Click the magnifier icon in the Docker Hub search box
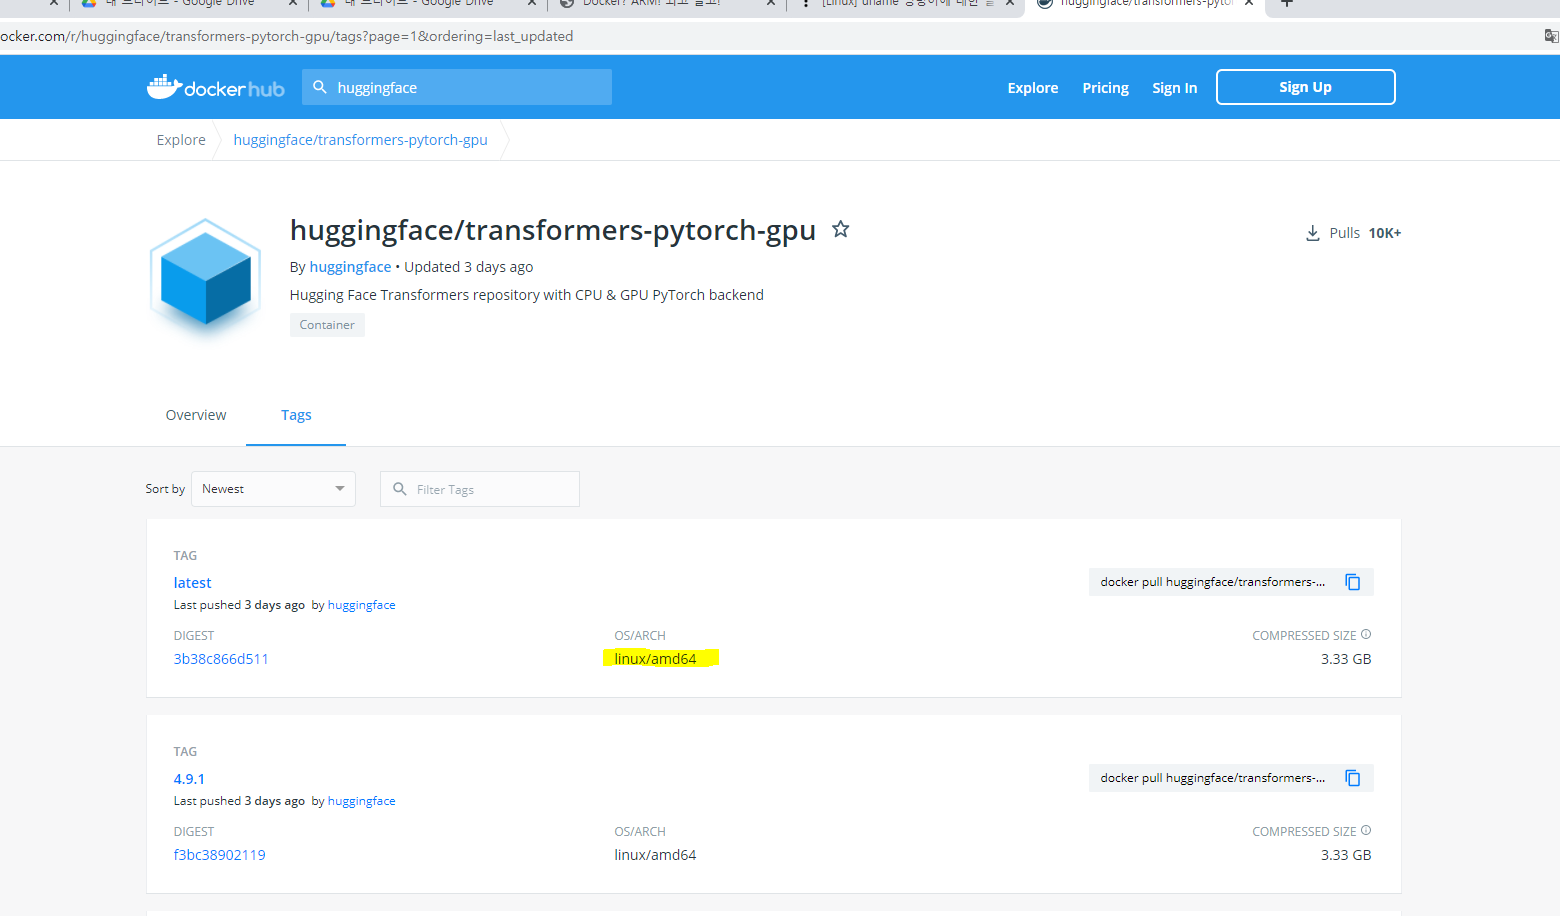 320,87
